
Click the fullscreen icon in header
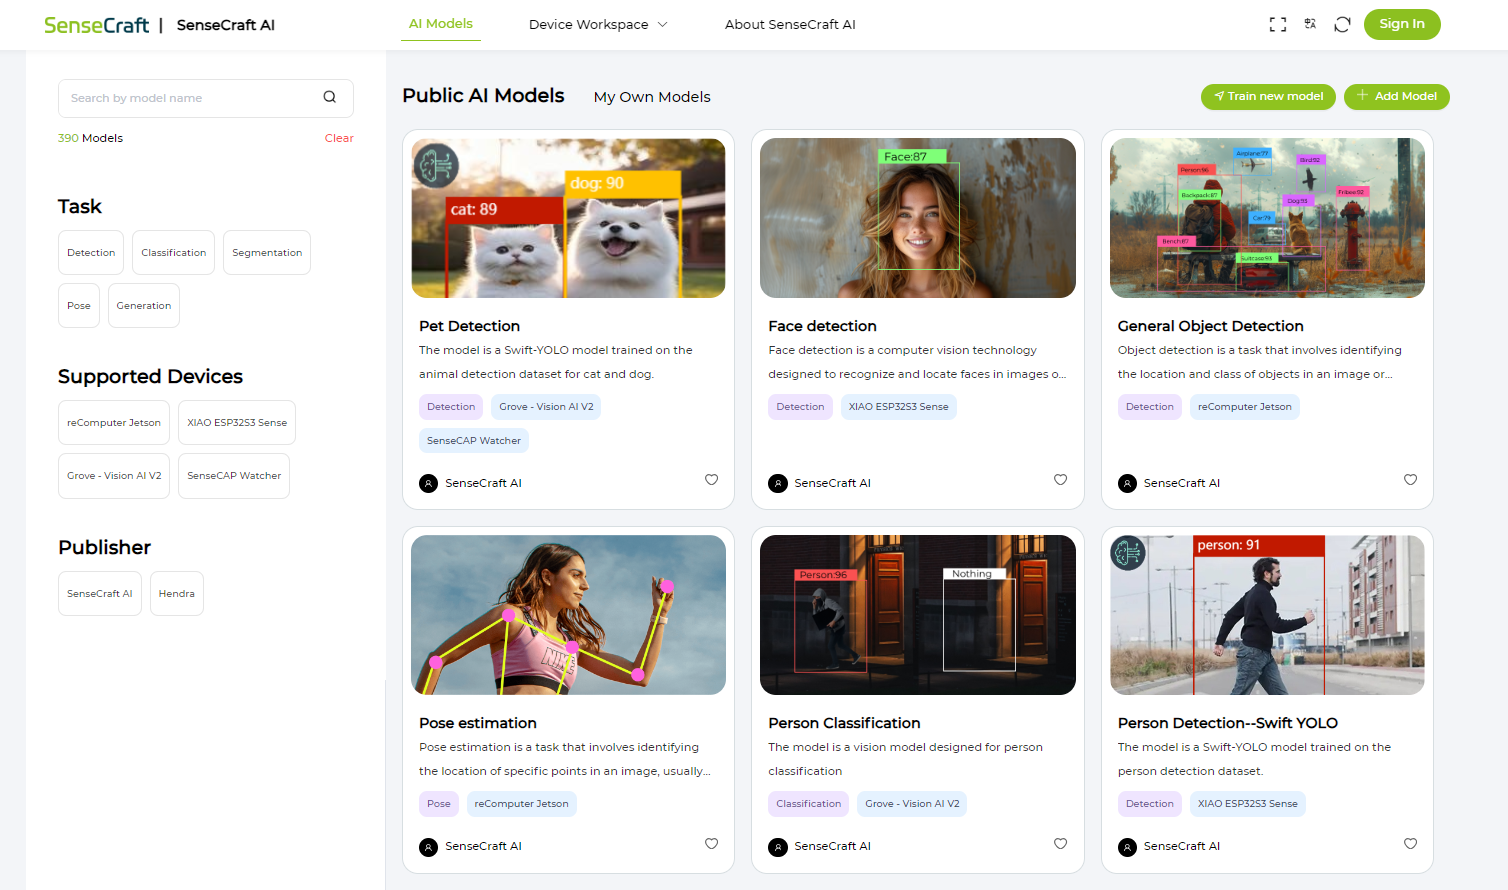1277,25
